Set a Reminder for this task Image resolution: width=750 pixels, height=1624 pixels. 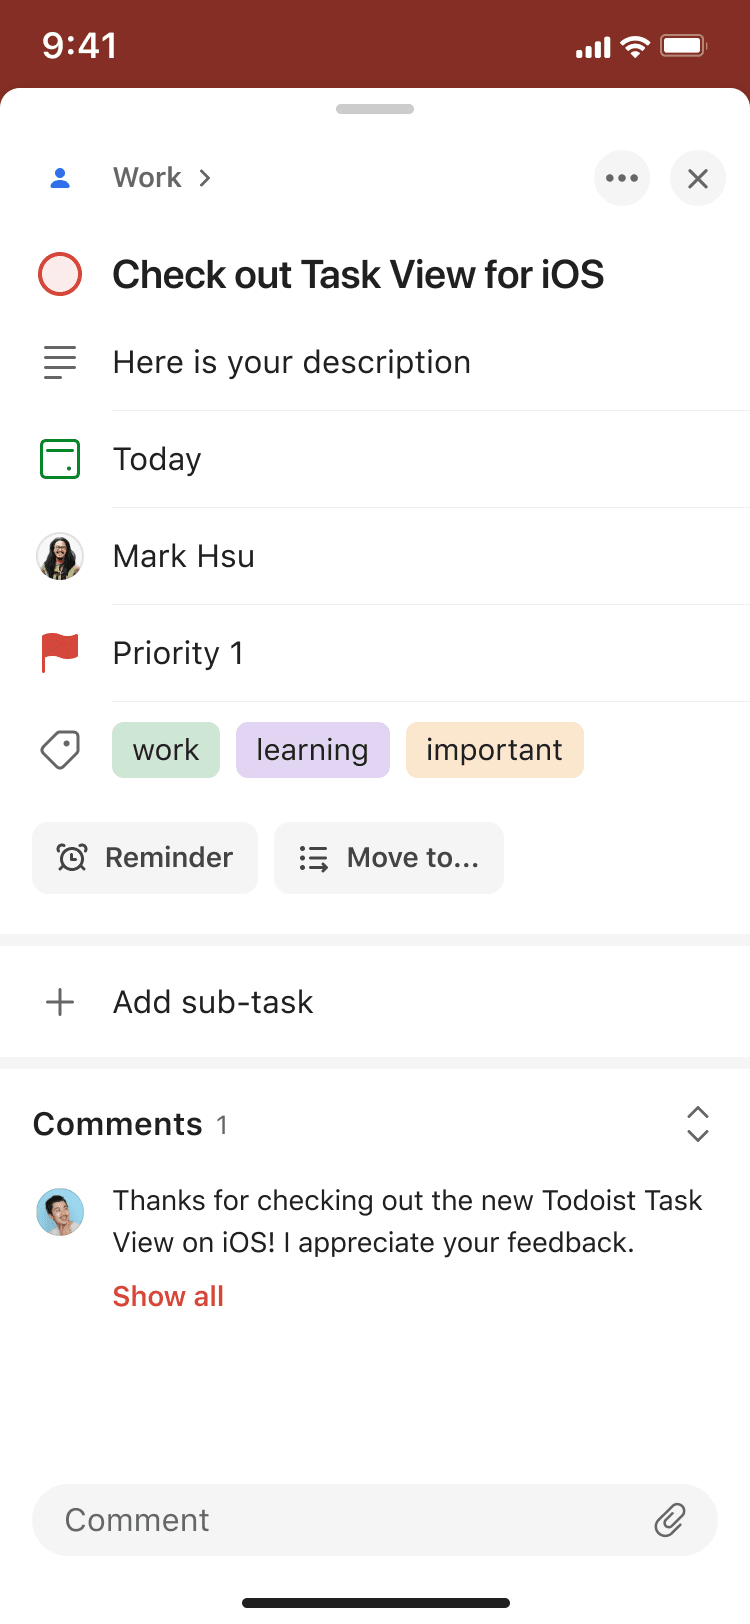[x=144, y=857]
